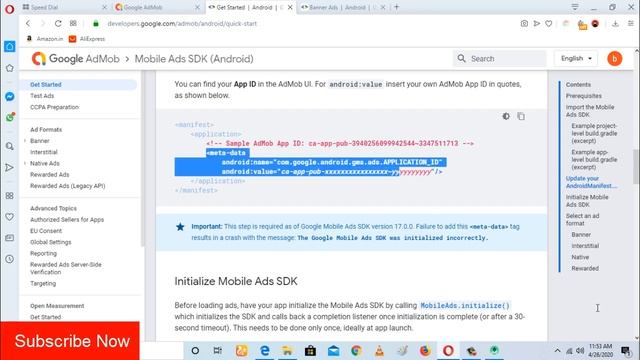Jump to Prerequisites in Contents
The height and width of the screenshot is (360, 640).
click(584, 96)
